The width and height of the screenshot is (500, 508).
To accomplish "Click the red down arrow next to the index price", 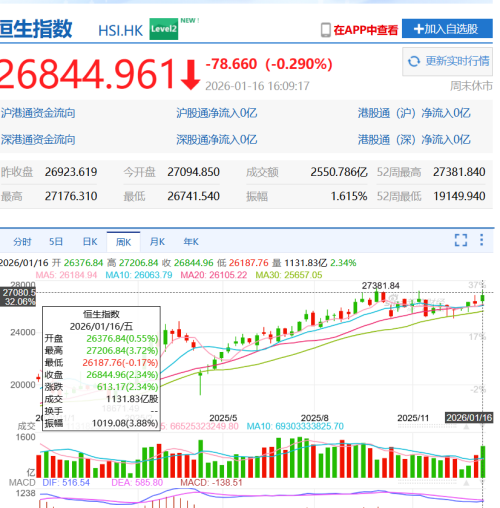I will pos(191,74).
